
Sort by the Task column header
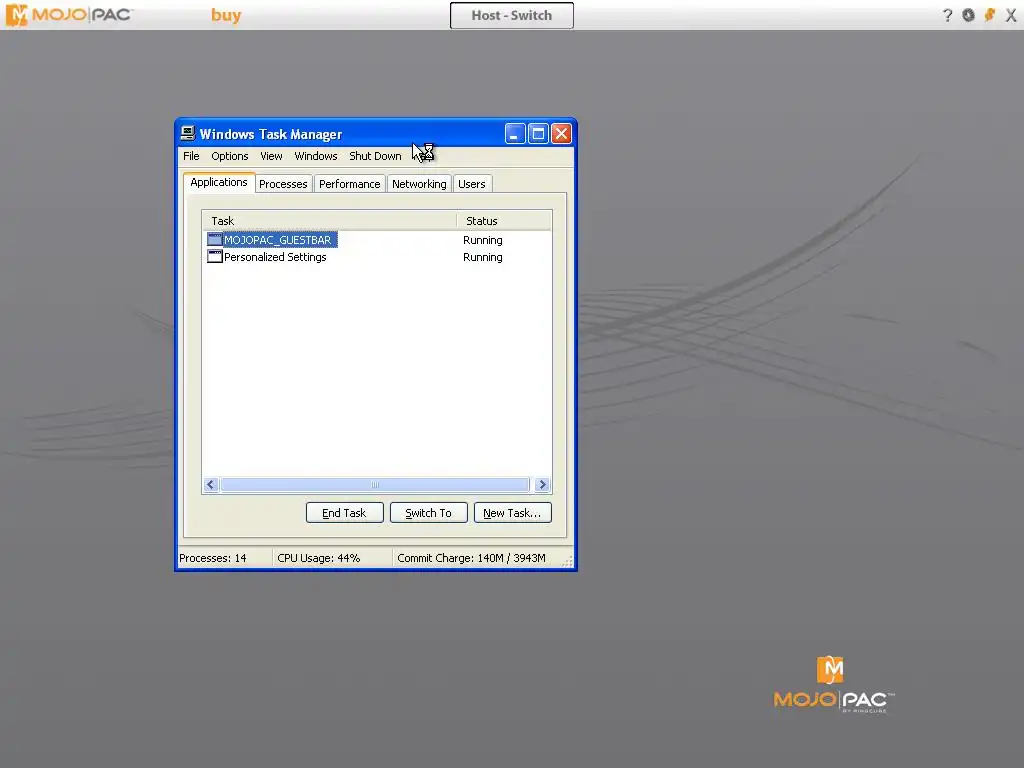pyautogui.click(x=329, y=221)
